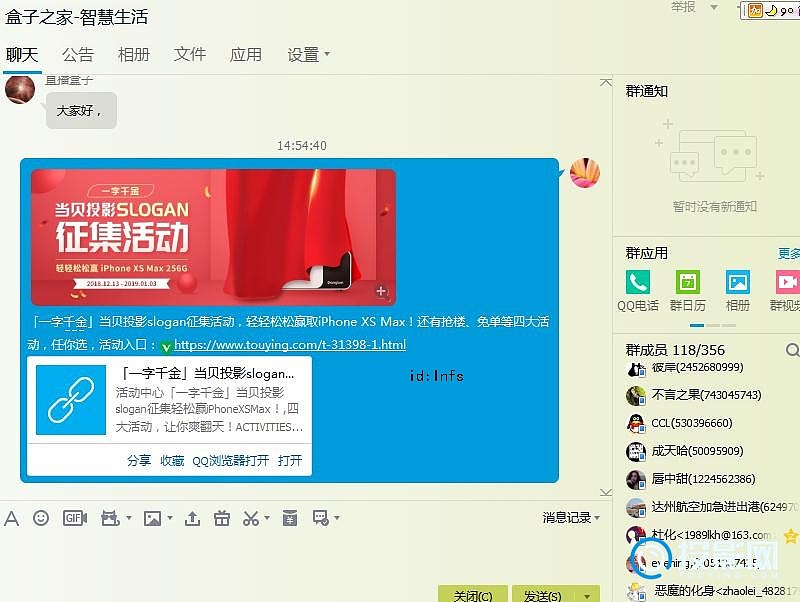
Task: Click 更多 in the 群应用 section
Action: point(789,254)
